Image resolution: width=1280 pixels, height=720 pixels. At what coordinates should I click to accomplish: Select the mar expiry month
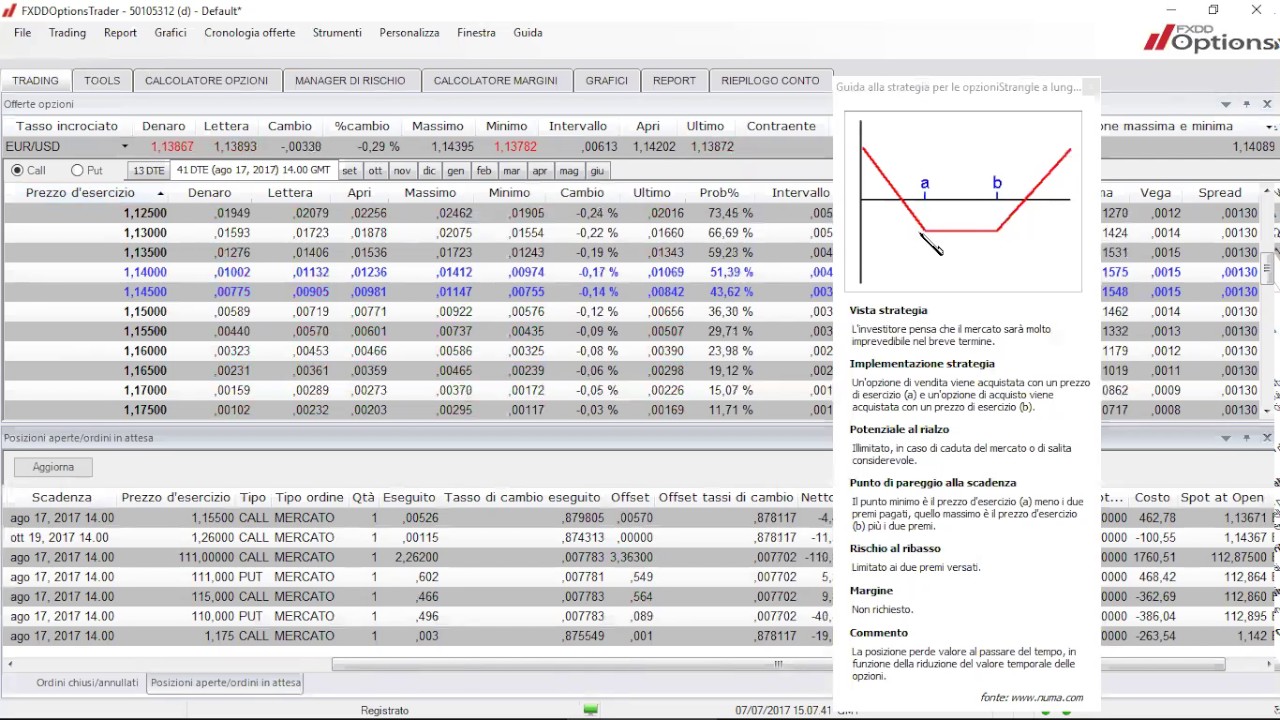coord(512,171)
